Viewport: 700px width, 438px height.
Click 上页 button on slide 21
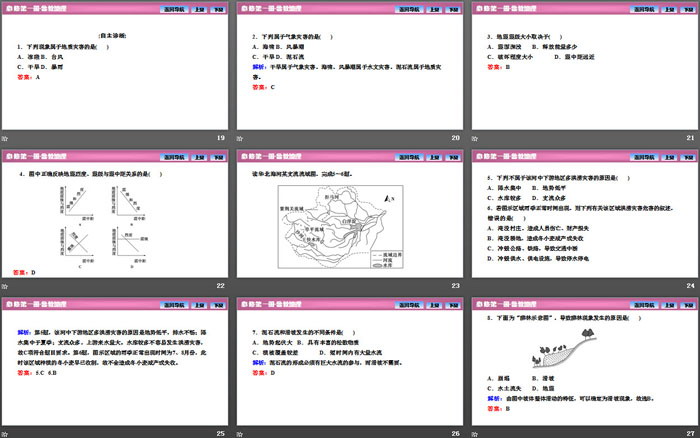[669, 9]
